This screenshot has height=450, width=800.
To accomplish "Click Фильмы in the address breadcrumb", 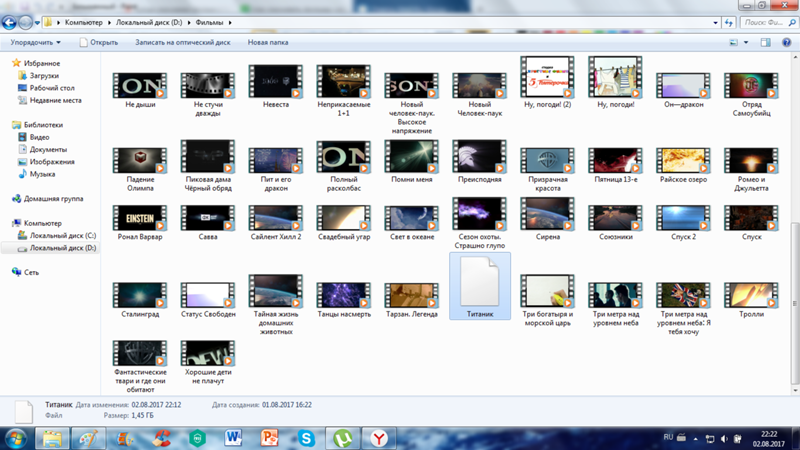I will pyautogui.click(x=209, y=22).
